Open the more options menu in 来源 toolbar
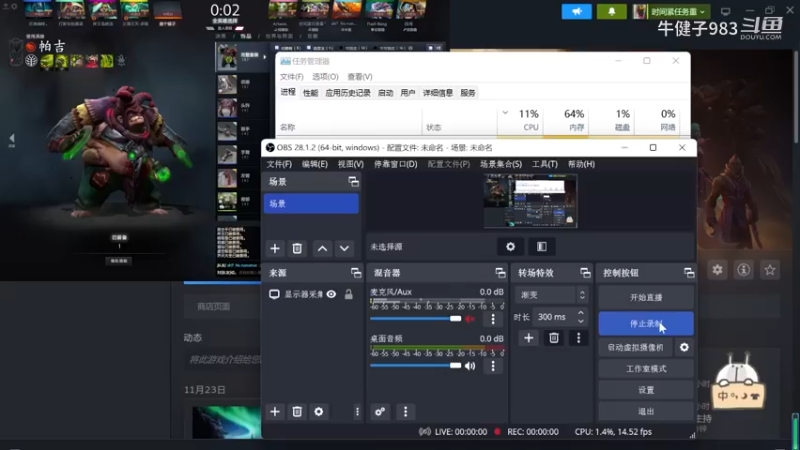The height and width of the screenshot is (450, 800). coord(357,412)
